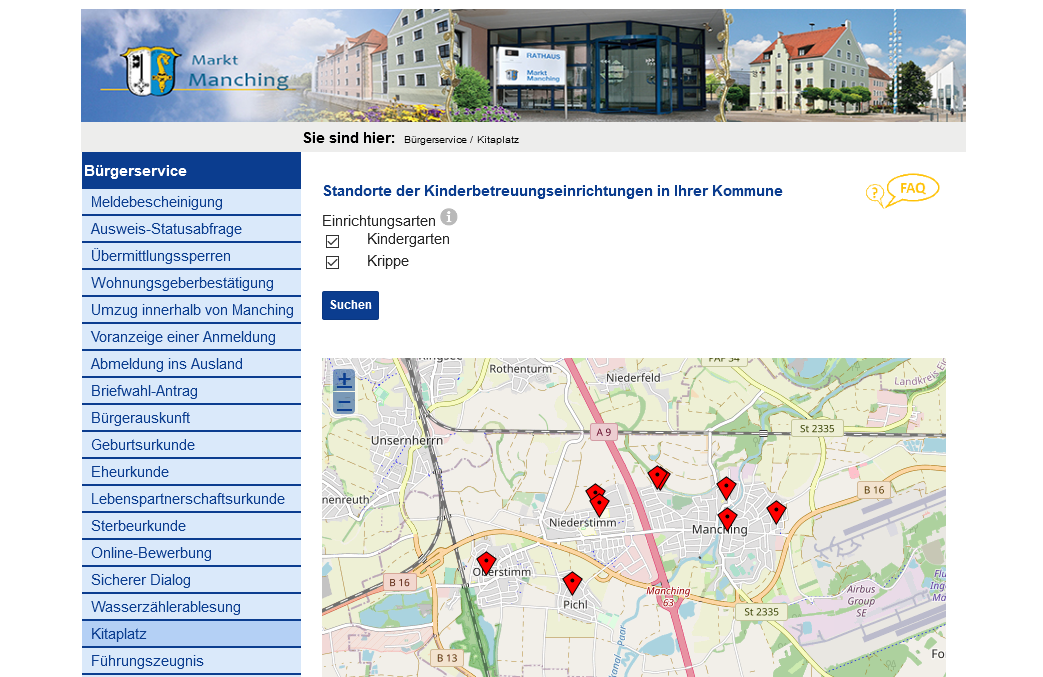Click the map zoom-out minus button
1043x677 pixels.
click(x=344, y=404)
